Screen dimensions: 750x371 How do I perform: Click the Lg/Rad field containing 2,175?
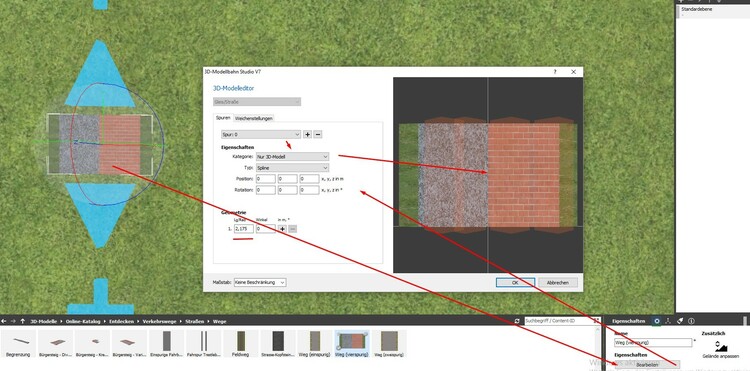(x=244, y=229)
